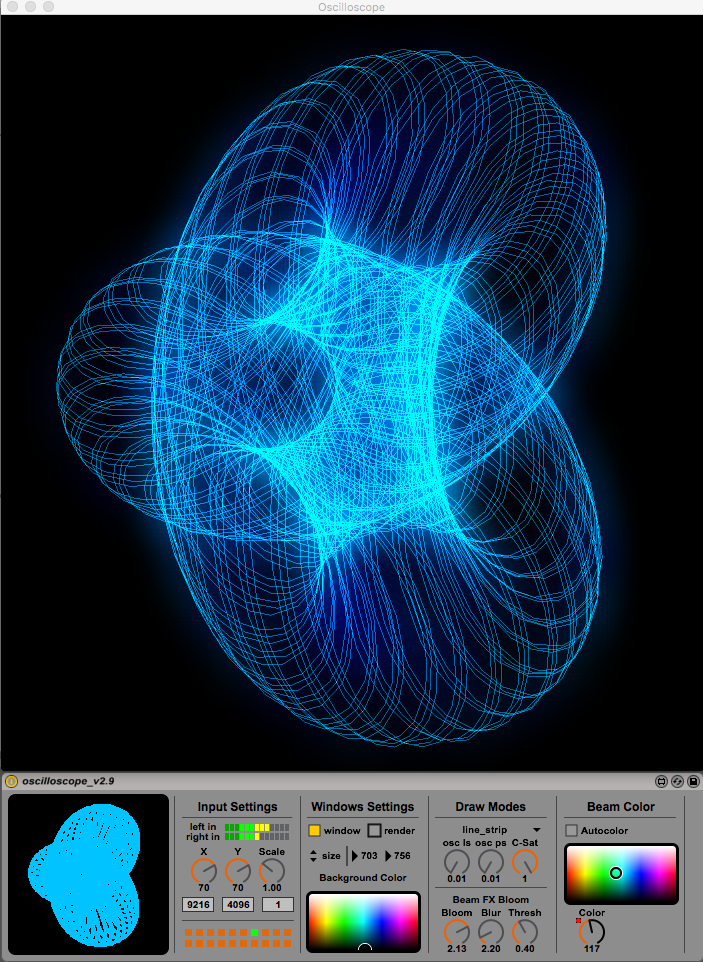Pick a color in Beam Color picker

[x=621, y=873]
